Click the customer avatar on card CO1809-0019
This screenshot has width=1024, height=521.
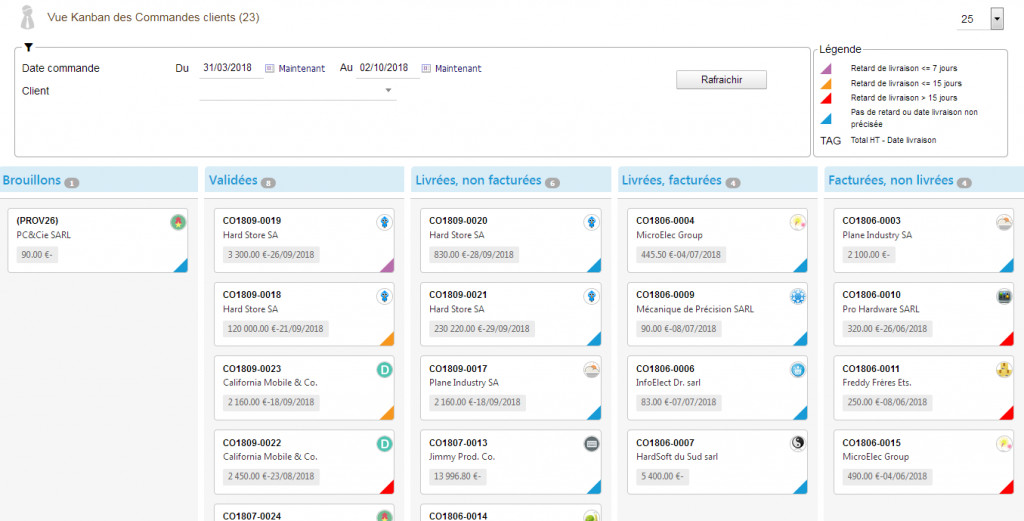point(383,222)
